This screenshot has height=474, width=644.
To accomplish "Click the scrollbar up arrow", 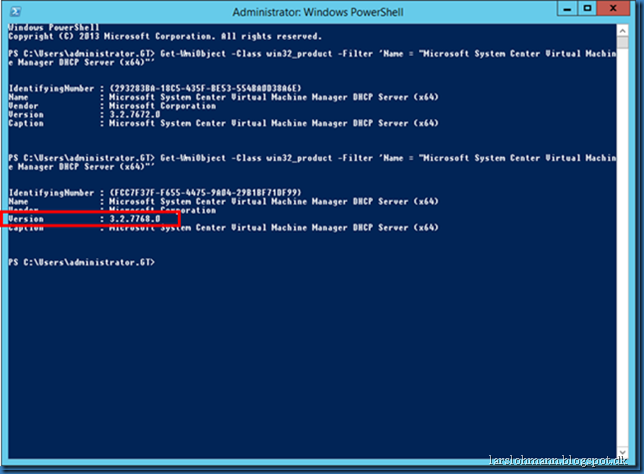I will [x=622, y=31].
